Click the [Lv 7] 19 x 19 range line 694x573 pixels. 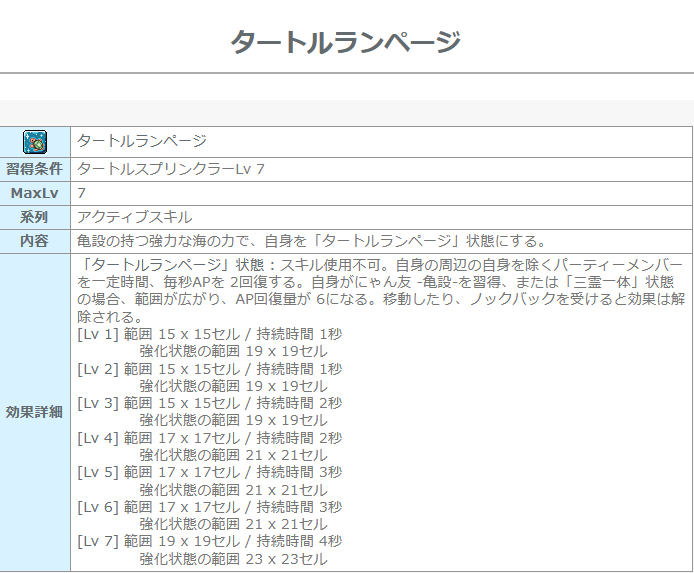tap(209, 542)
